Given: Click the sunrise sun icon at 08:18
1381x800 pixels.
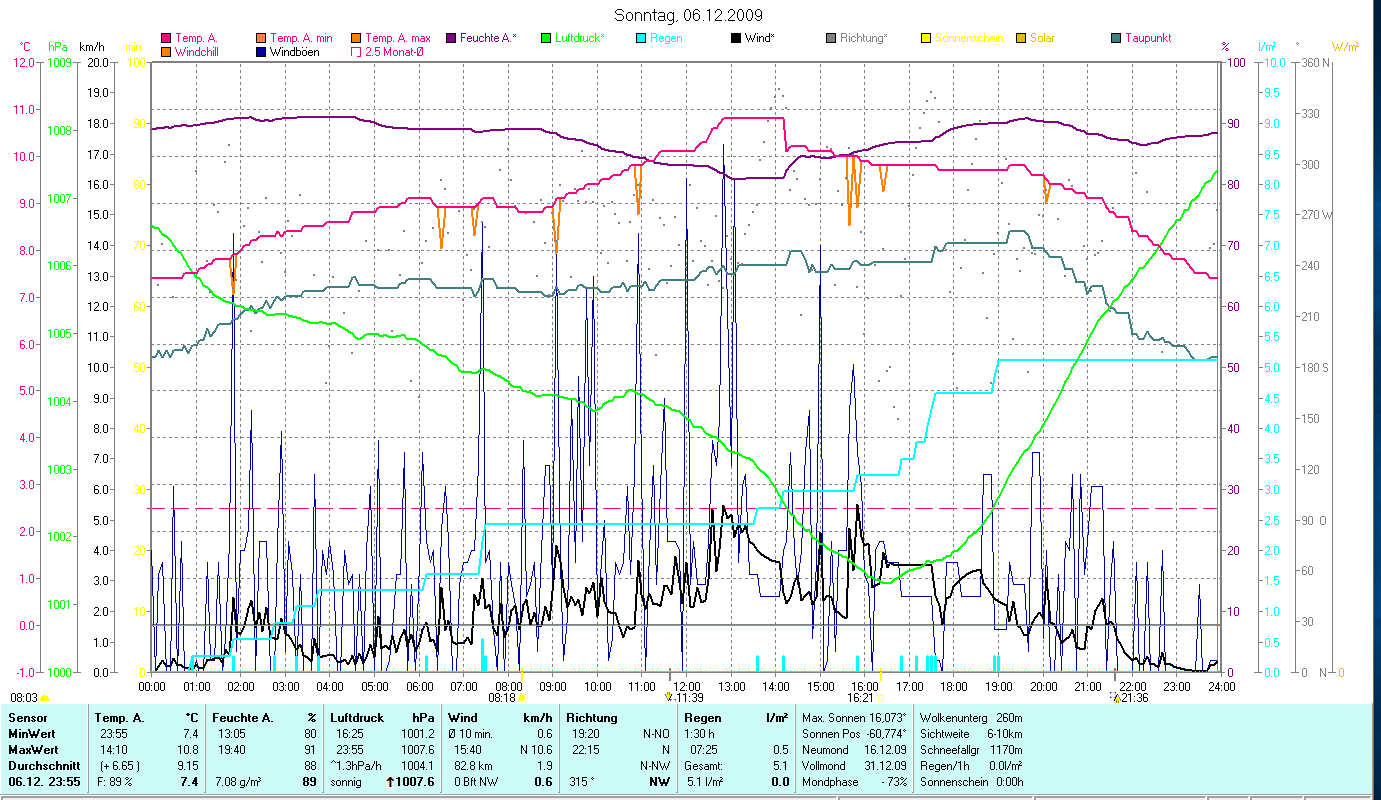Looking at the screenshot, I should pyautogui.click(x=522, y=698).
